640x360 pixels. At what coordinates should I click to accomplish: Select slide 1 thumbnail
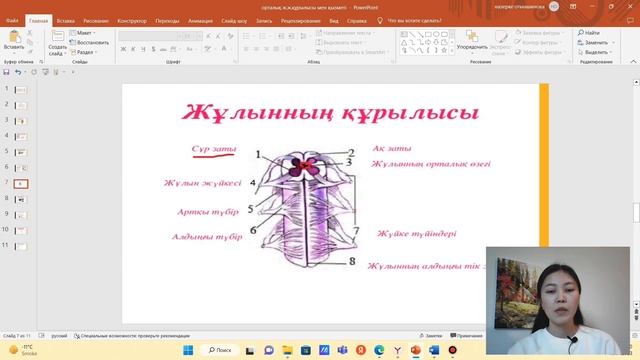[21, 90]
